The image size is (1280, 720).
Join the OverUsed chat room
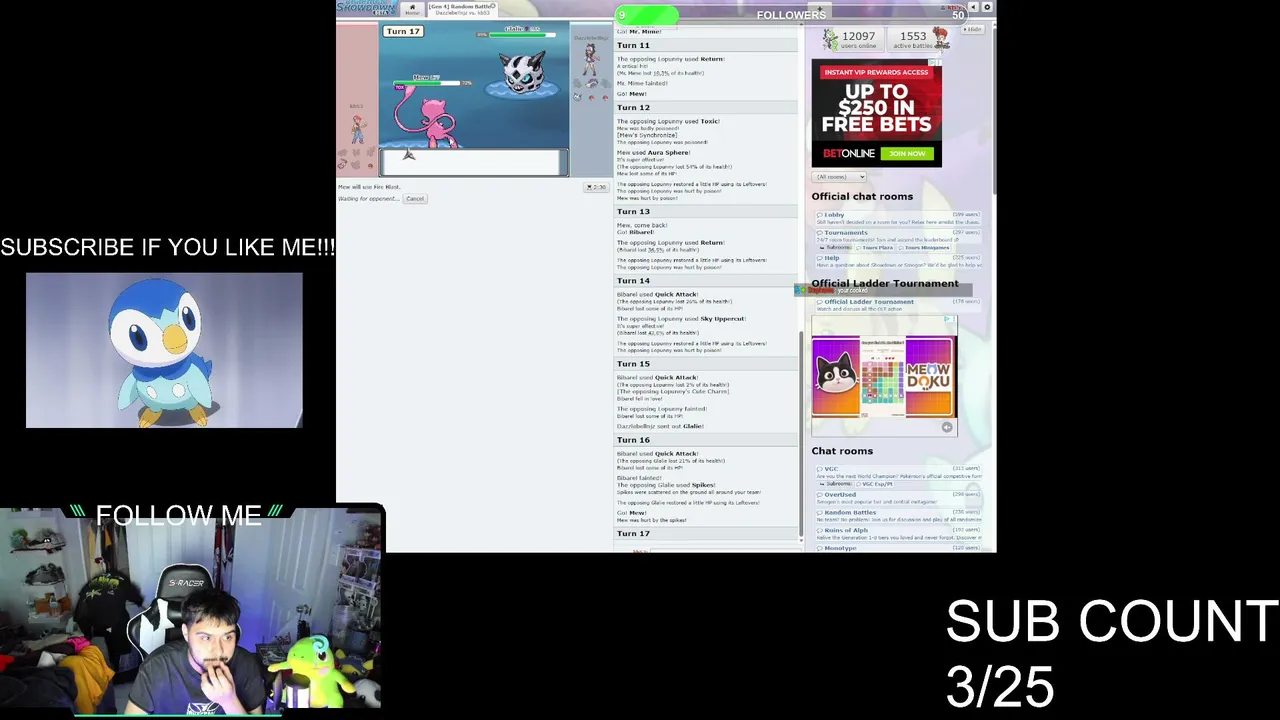pyautogui.click(x=897, y=498)
